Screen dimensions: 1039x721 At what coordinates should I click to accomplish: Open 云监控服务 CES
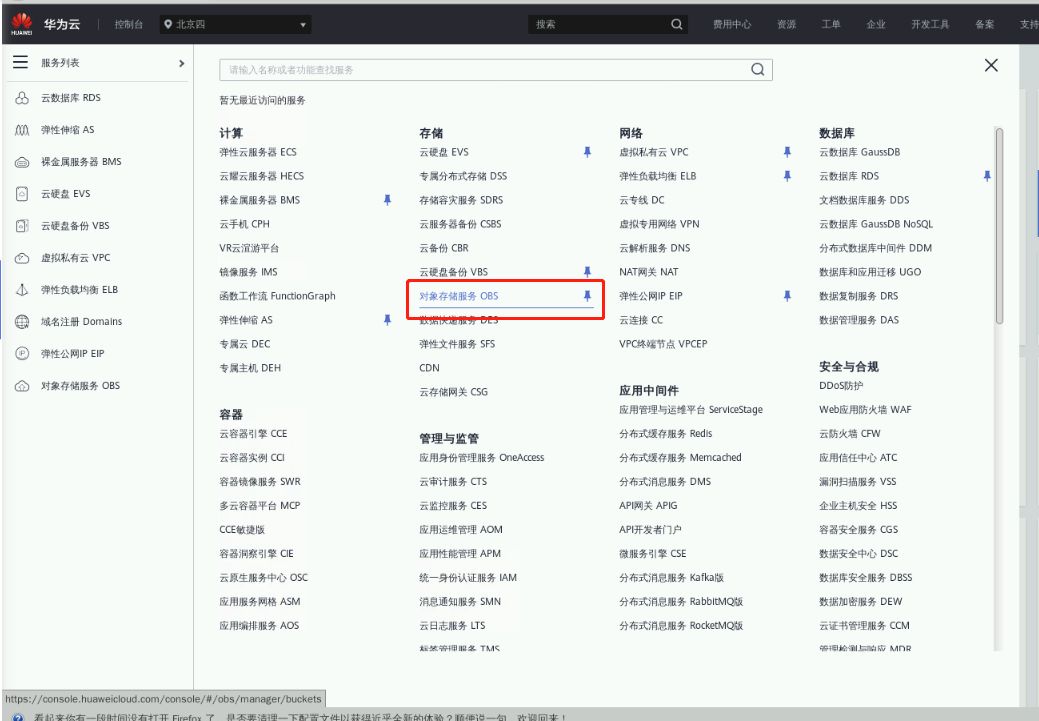(x=453, y=506)
